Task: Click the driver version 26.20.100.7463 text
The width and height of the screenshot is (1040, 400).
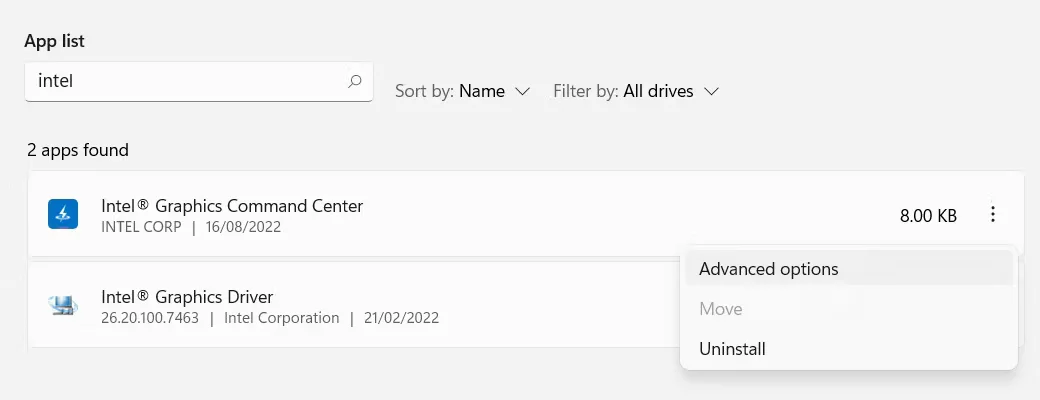Action: pos(150,318)
